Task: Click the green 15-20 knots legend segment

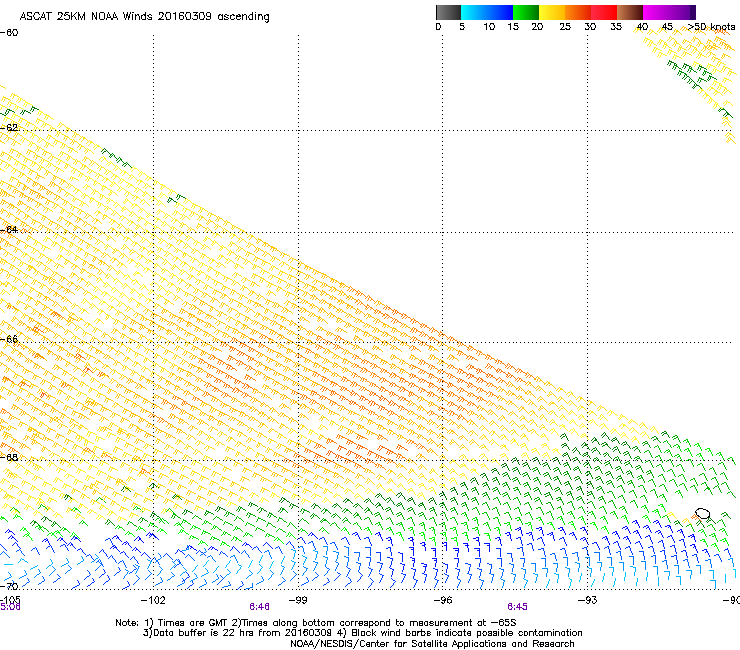Action: click(x=526, y=12)
